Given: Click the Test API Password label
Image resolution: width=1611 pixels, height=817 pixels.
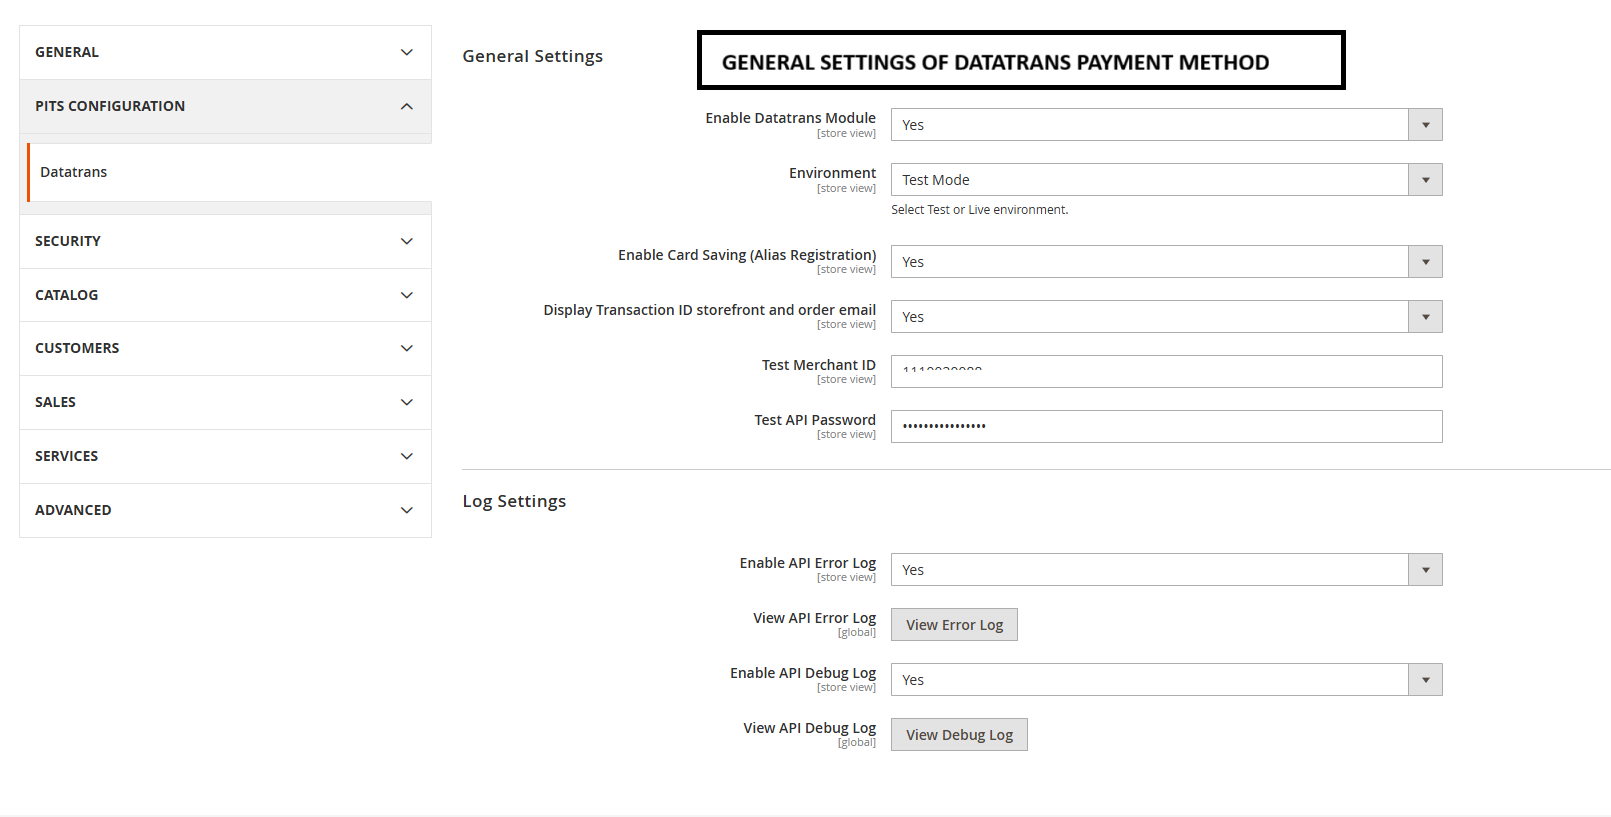Looking at the screenshot, I should click(815, 420).
